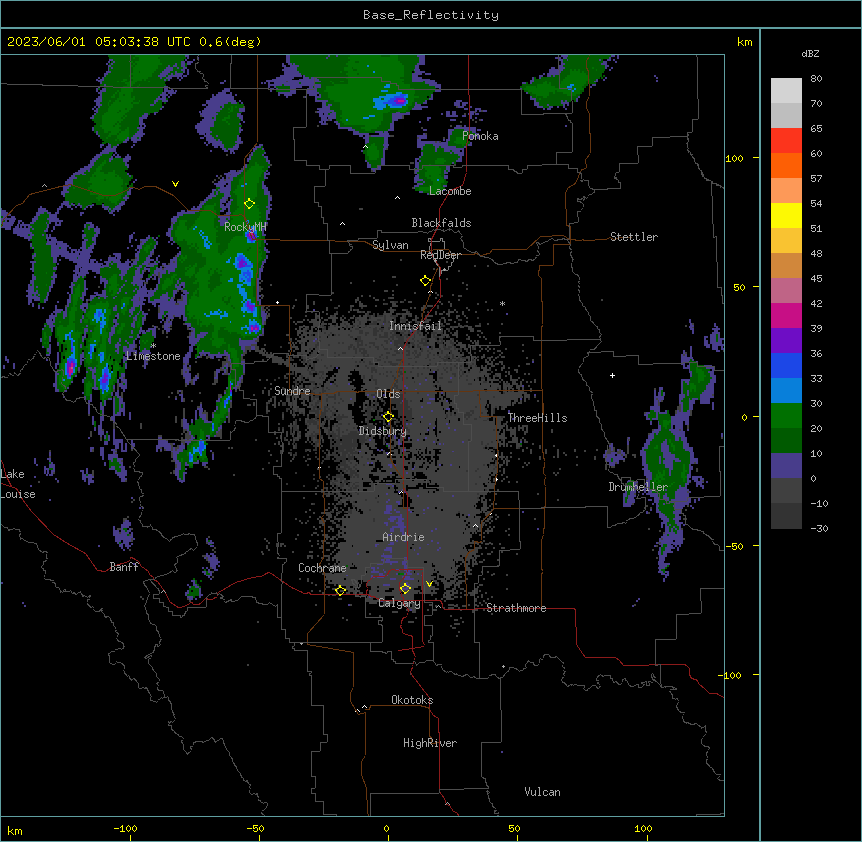Image resolution: width=862 pixels, height=842 pixels.
Task: Click the yellow diamond marker at Didsbury
Action: click(x=388, y=417)
